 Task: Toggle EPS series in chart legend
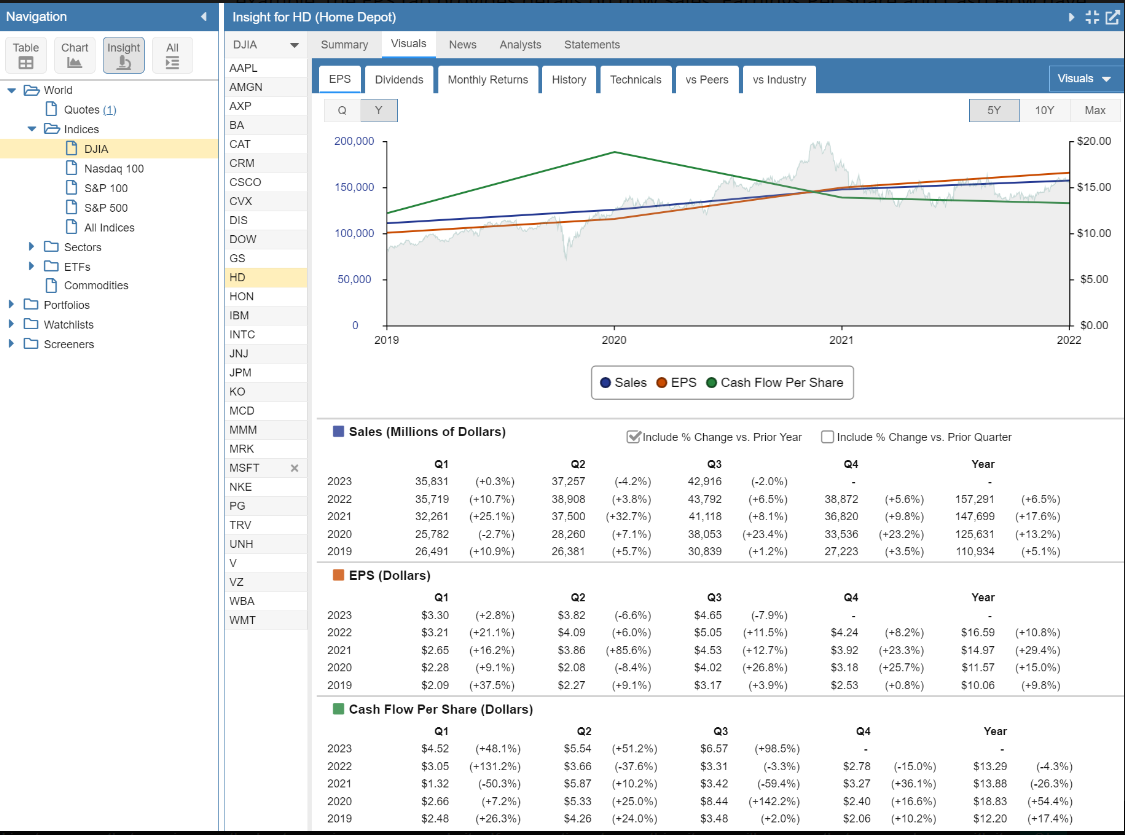tap(676, 382)
